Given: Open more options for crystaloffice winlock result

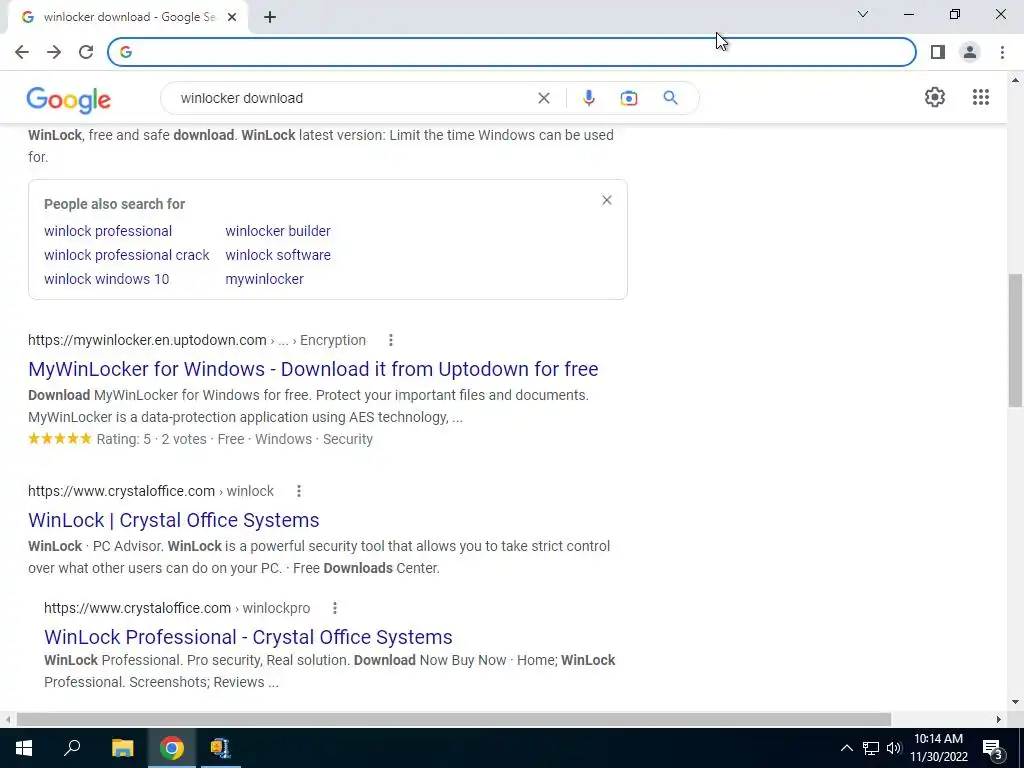Looking at the screenshot, I should 298,491.
